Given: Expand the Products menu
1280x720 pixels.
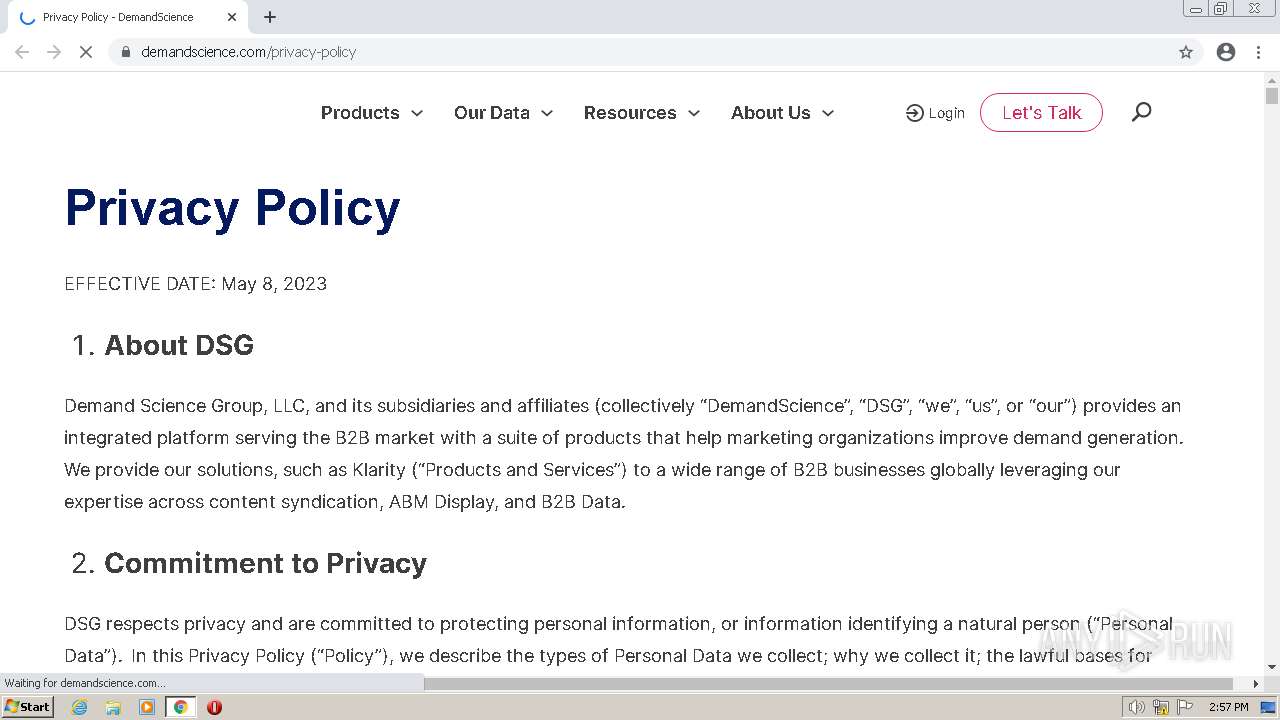Looking at the screenshot, I should (372, 113).
